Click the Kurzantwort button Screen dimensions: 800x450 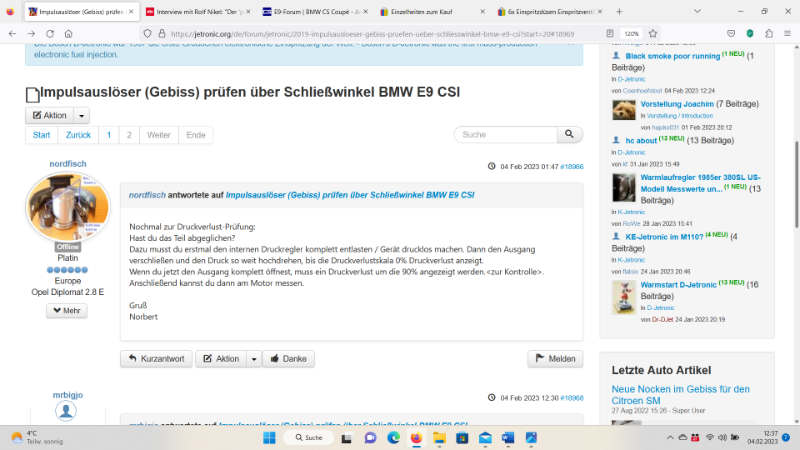click(156, 358)
